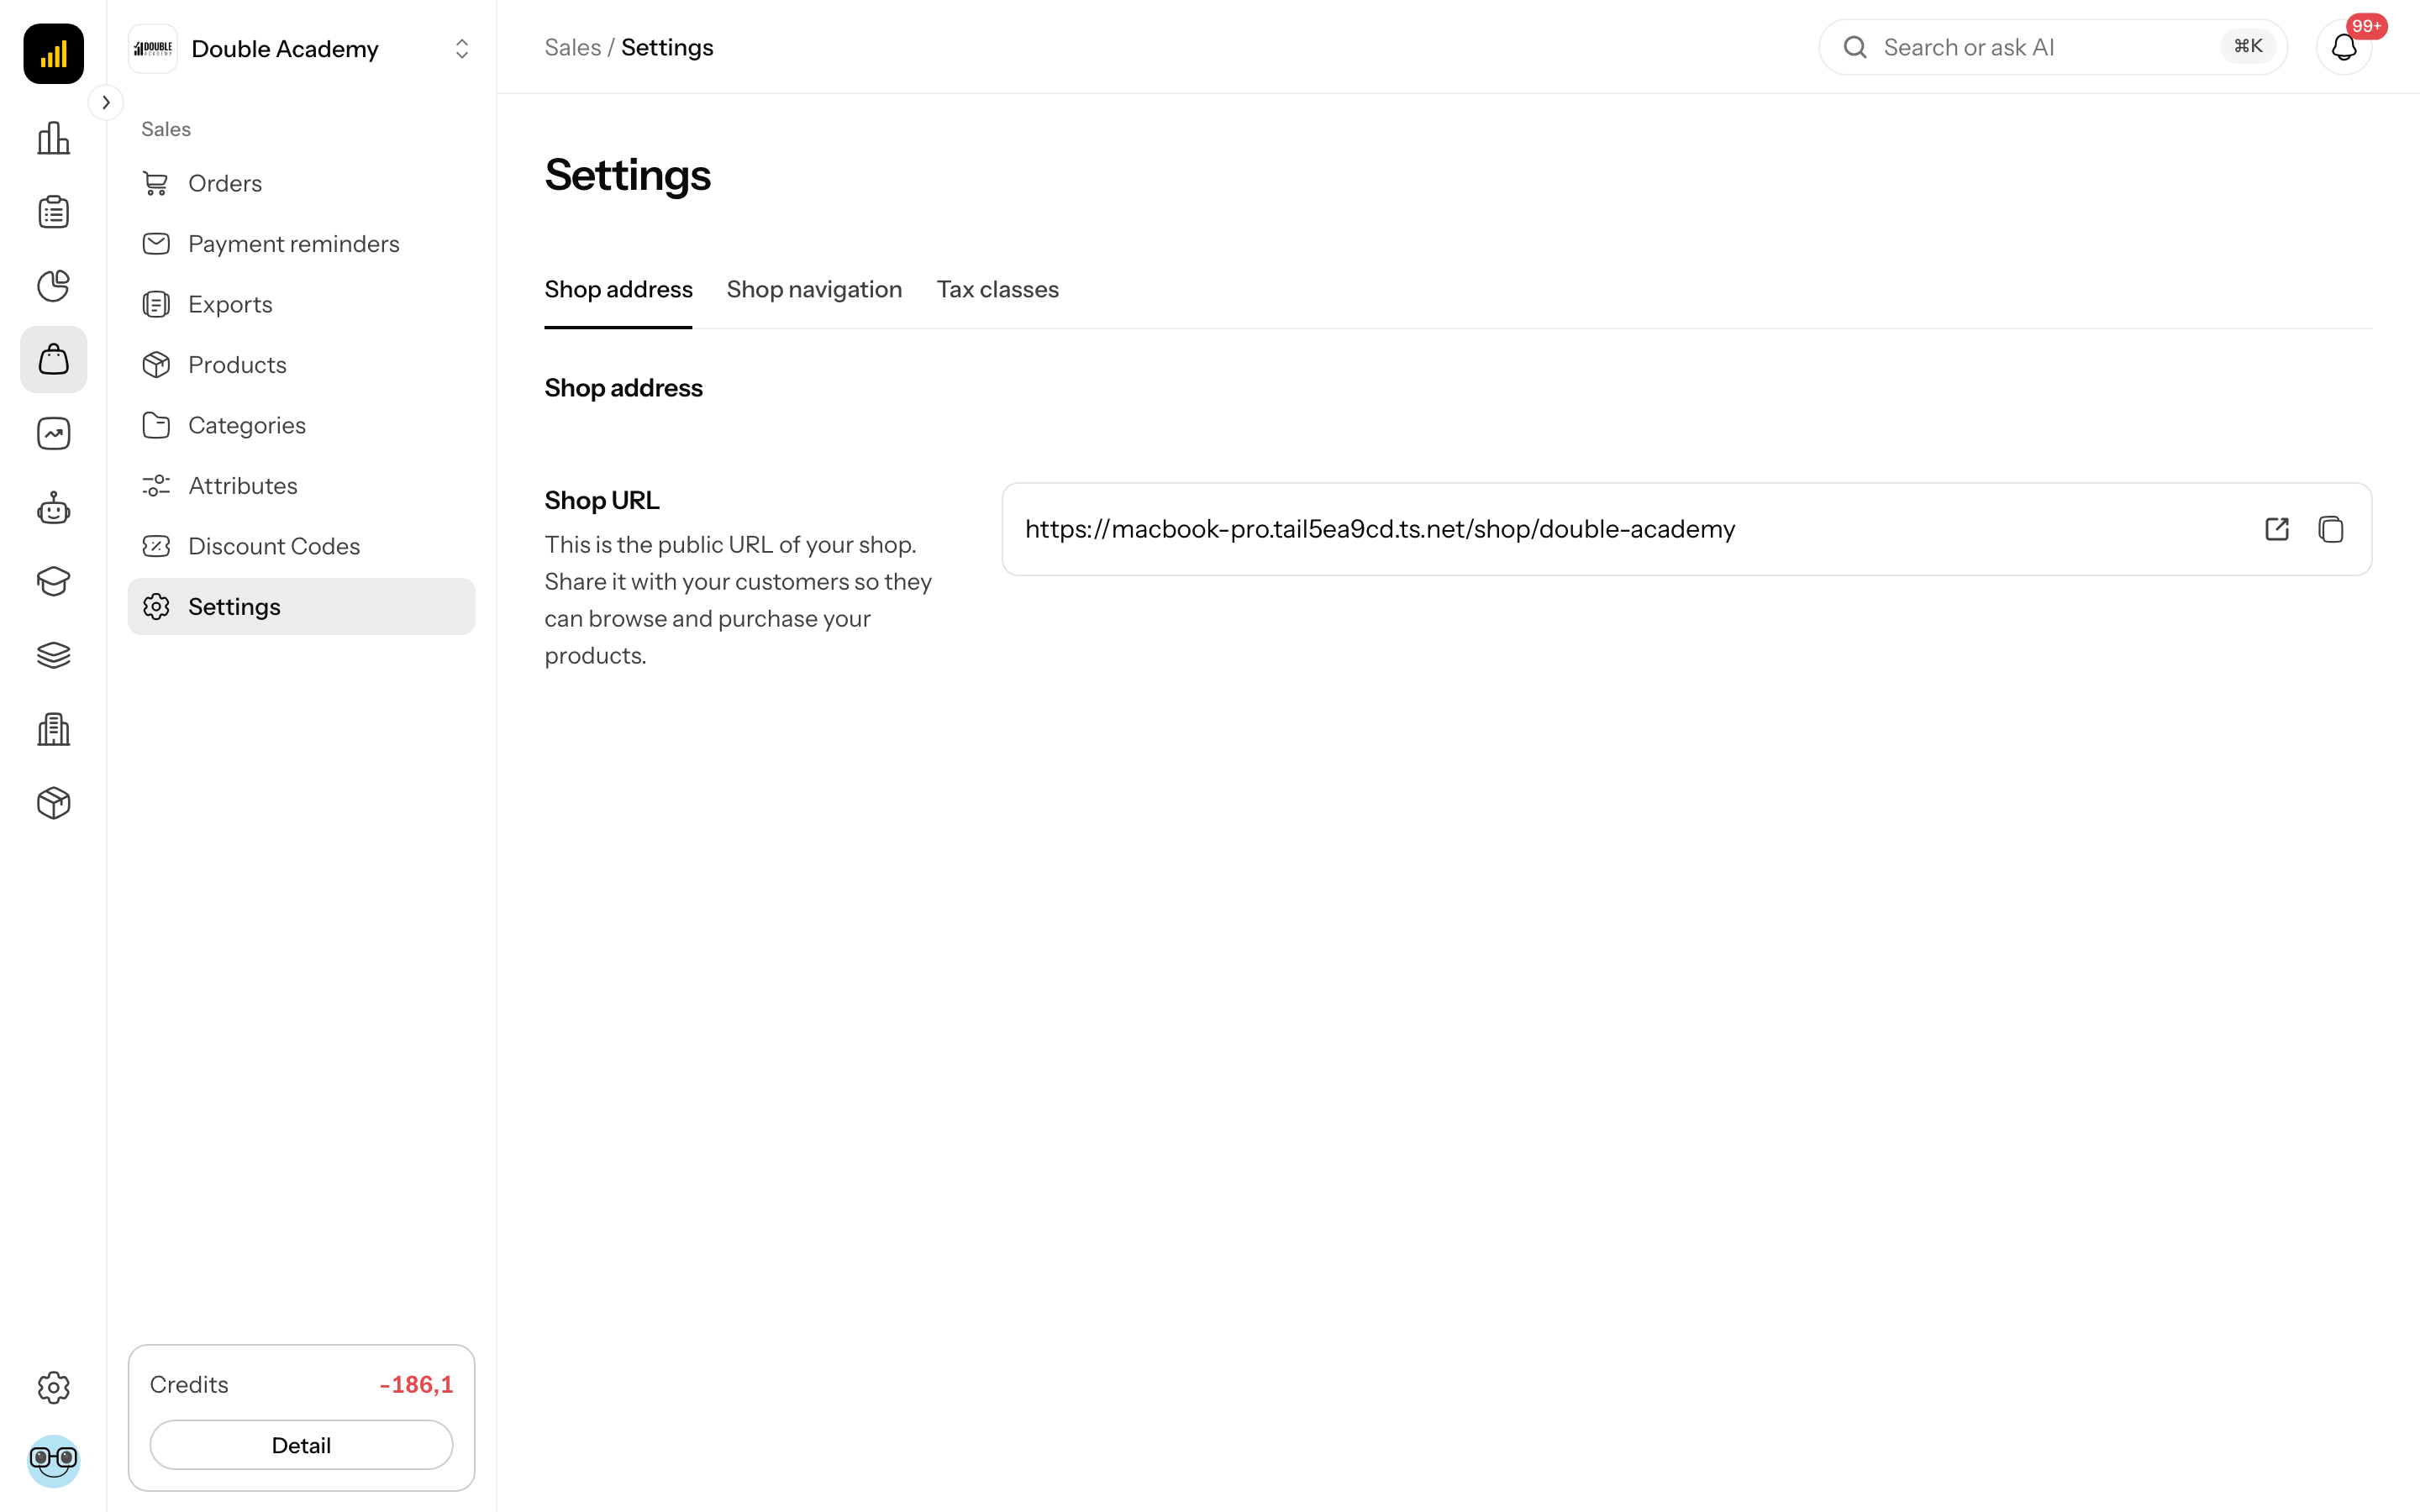Open the 3D box package icon in the rail

[53, 803]
